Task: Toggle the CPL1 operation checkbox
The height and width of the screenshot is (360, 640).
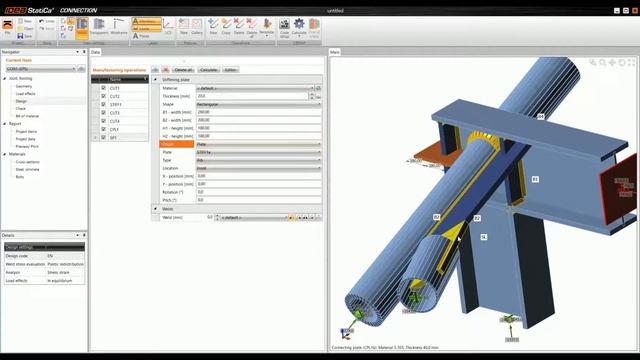Action: pos(103,129)
